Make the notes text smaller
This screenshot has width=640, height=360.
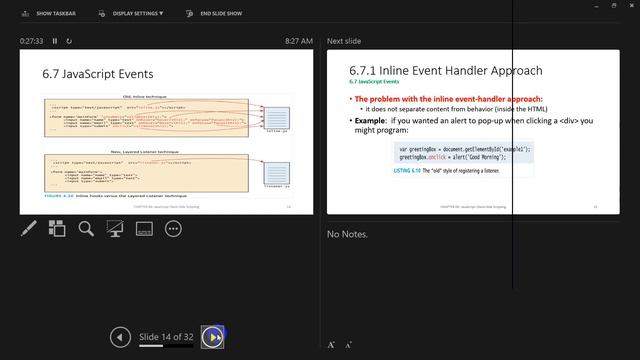(x=349, y=345)
